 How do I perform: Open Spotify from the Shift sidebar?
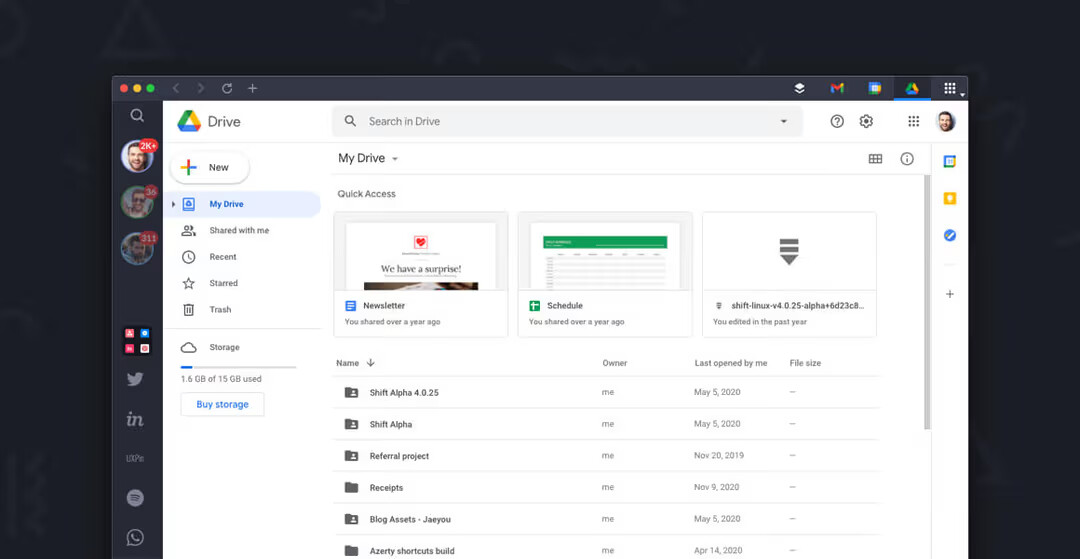click(x=135, y=498)
